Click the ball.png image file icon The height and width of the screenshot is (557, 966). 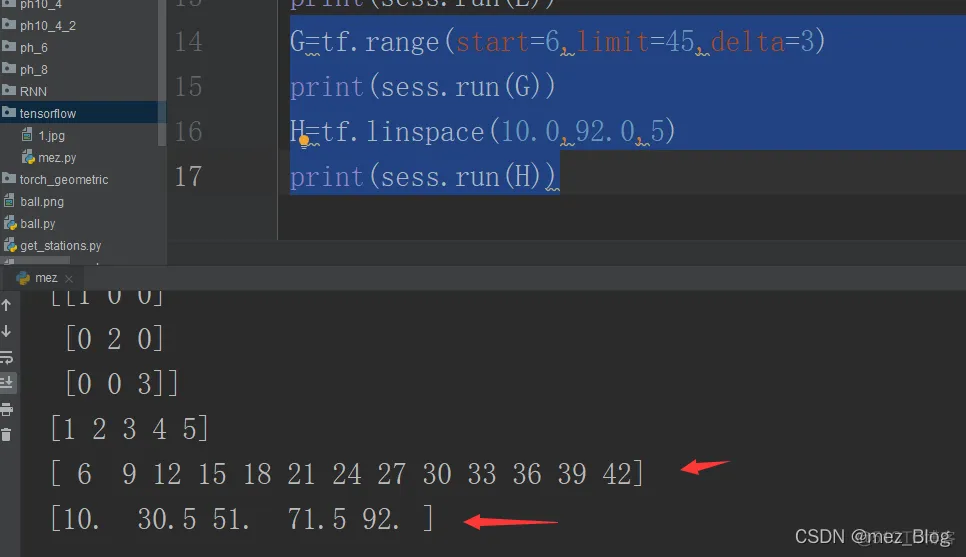[9, 201]
